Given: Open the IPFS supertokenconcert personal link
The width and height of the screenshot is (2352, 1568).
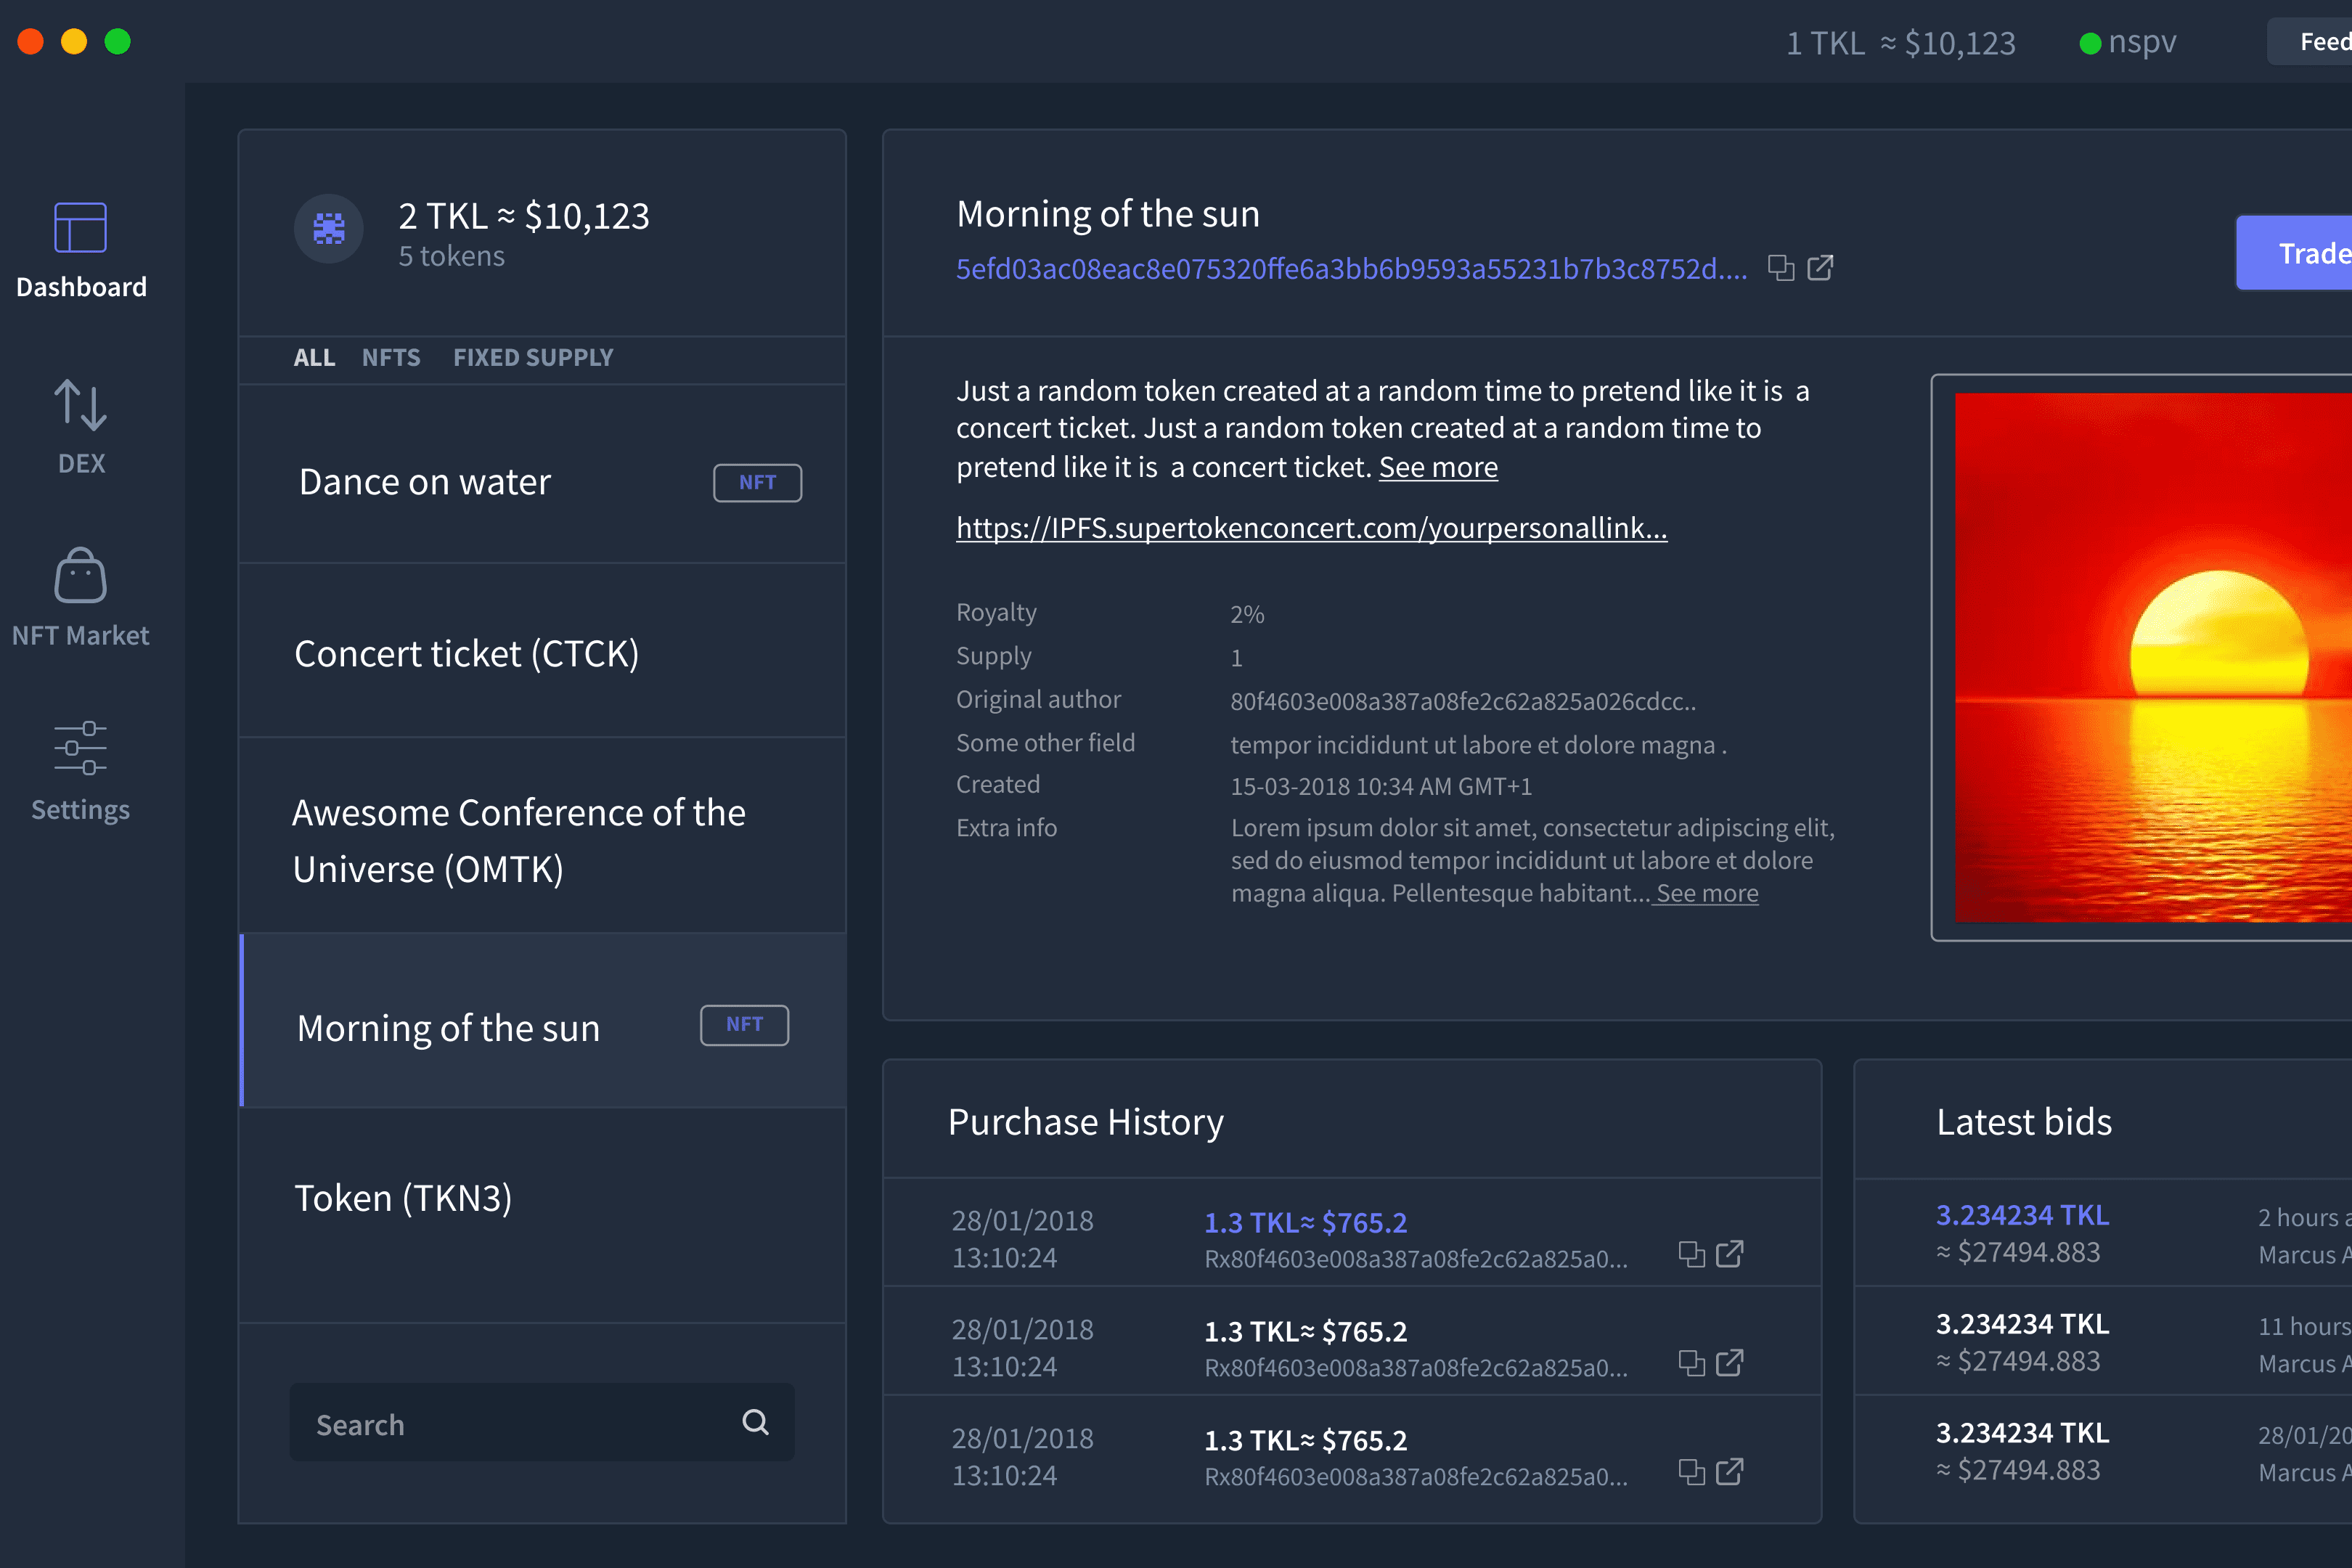Looking at the screenshot, I should [x=1311, y=528].
